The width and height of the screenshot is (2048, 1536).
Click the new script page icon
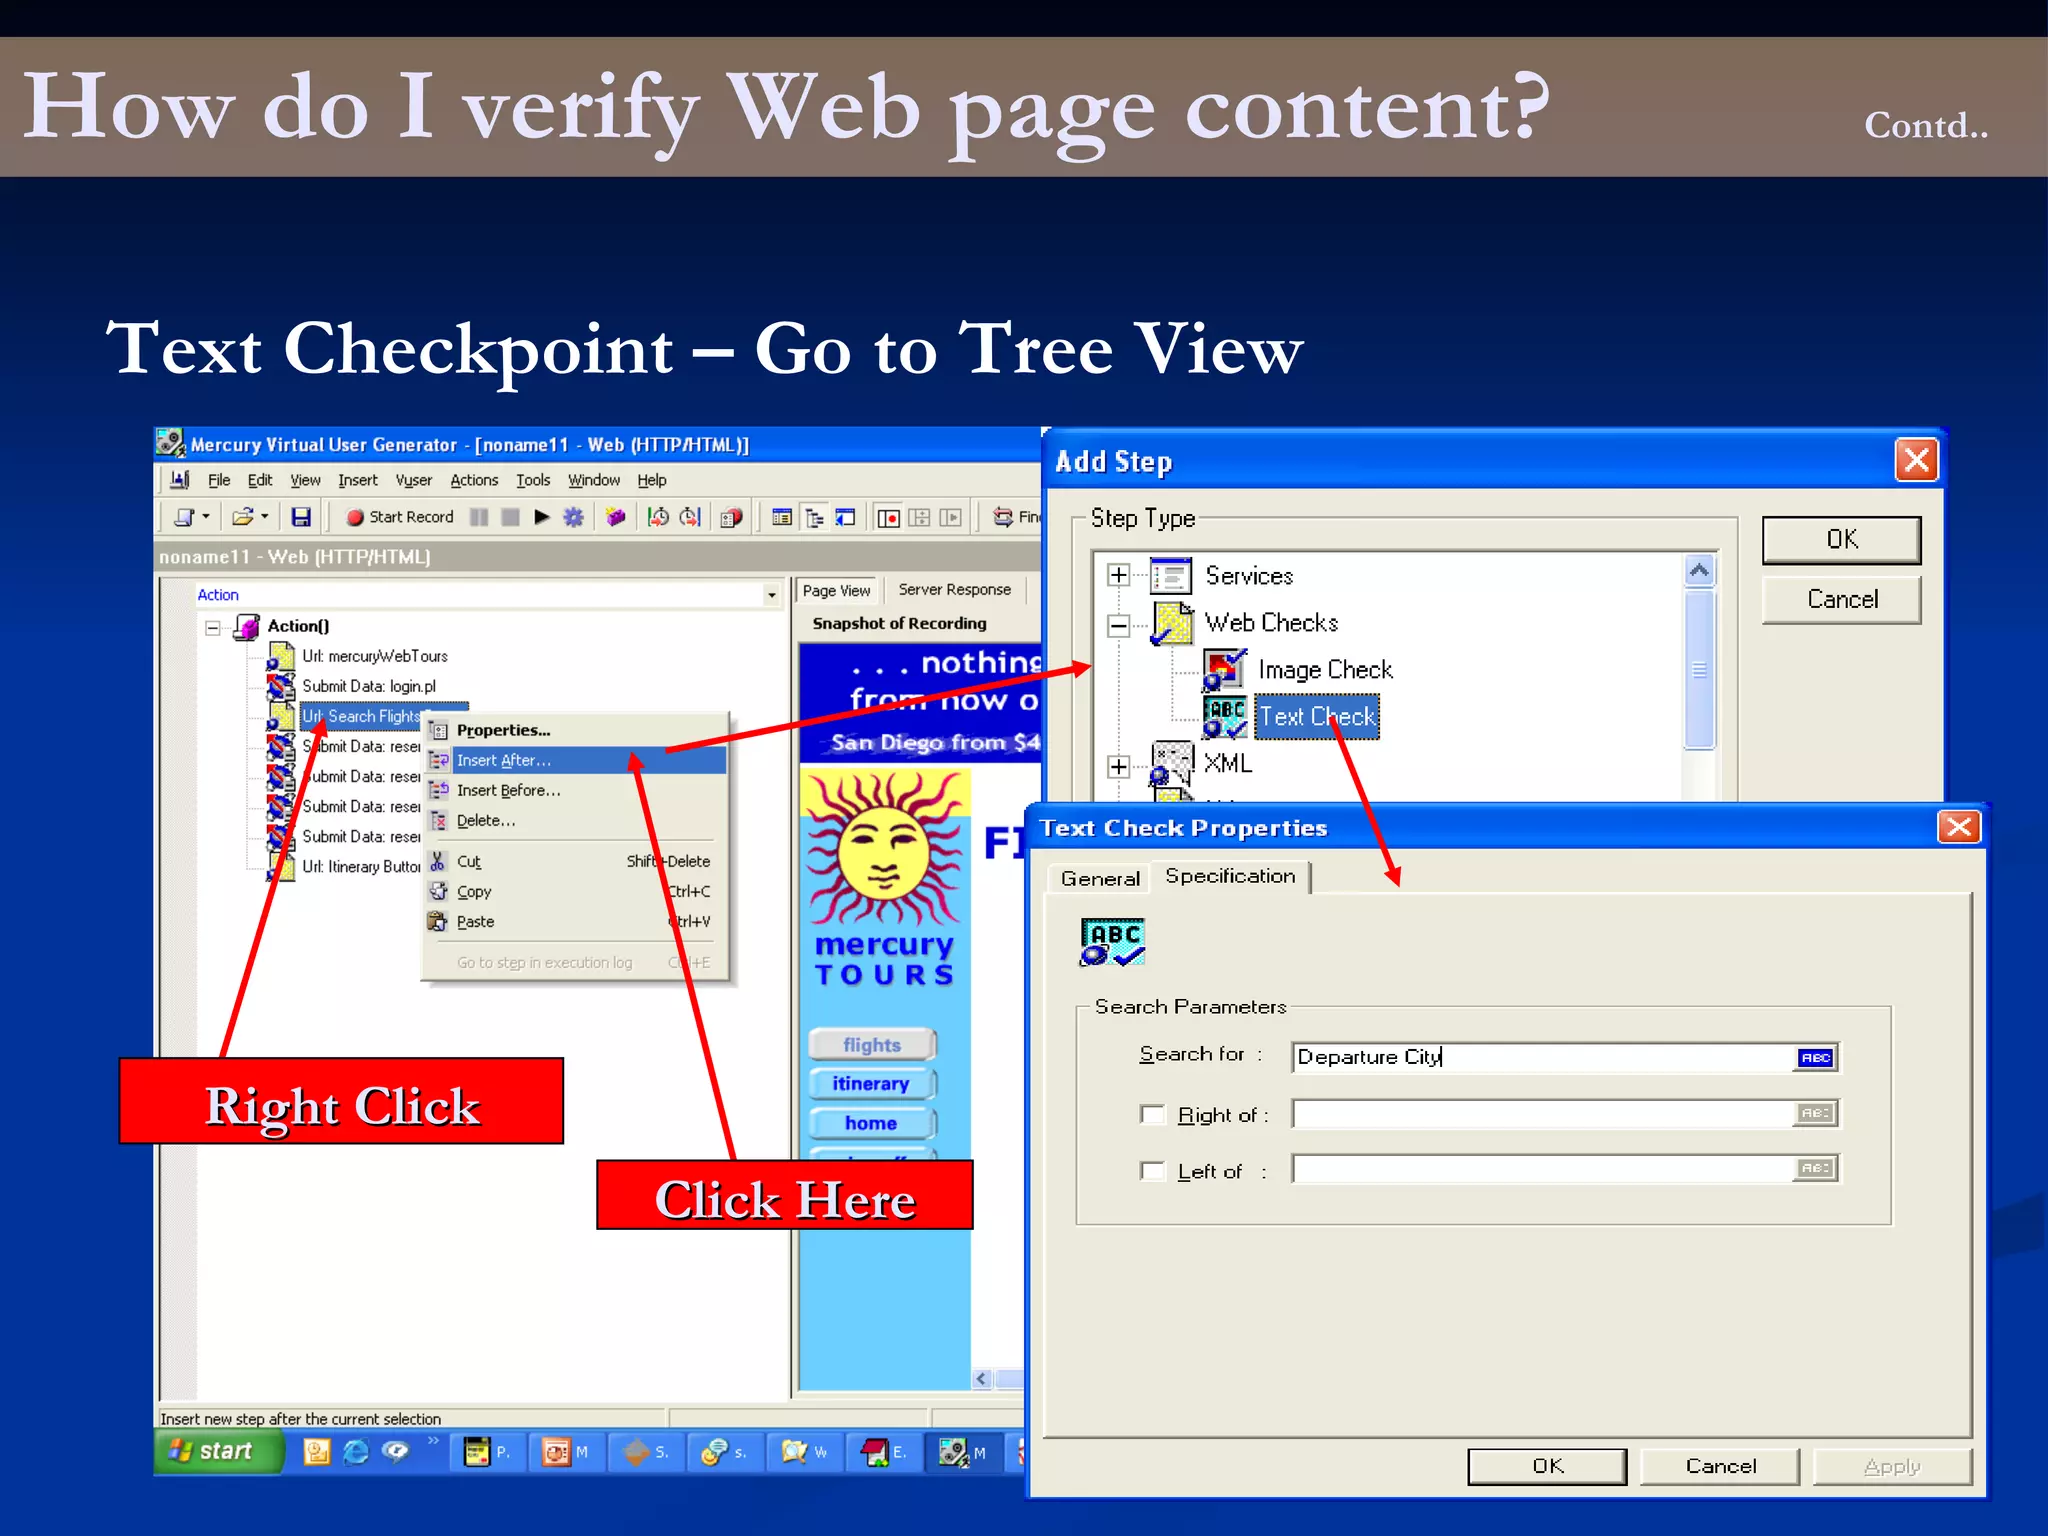185,517
